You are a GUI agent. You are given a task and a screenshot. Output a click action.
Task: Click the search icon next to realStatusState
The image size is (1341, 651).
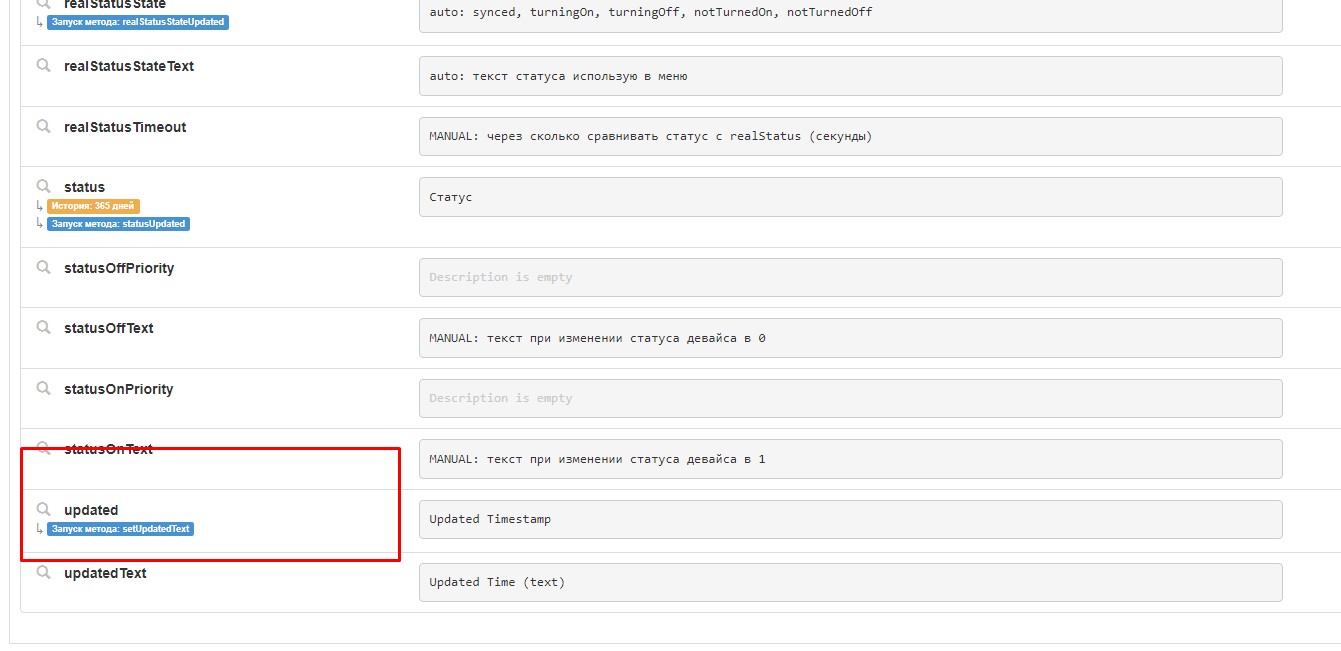pyautogui.click(x=42, y=5)
